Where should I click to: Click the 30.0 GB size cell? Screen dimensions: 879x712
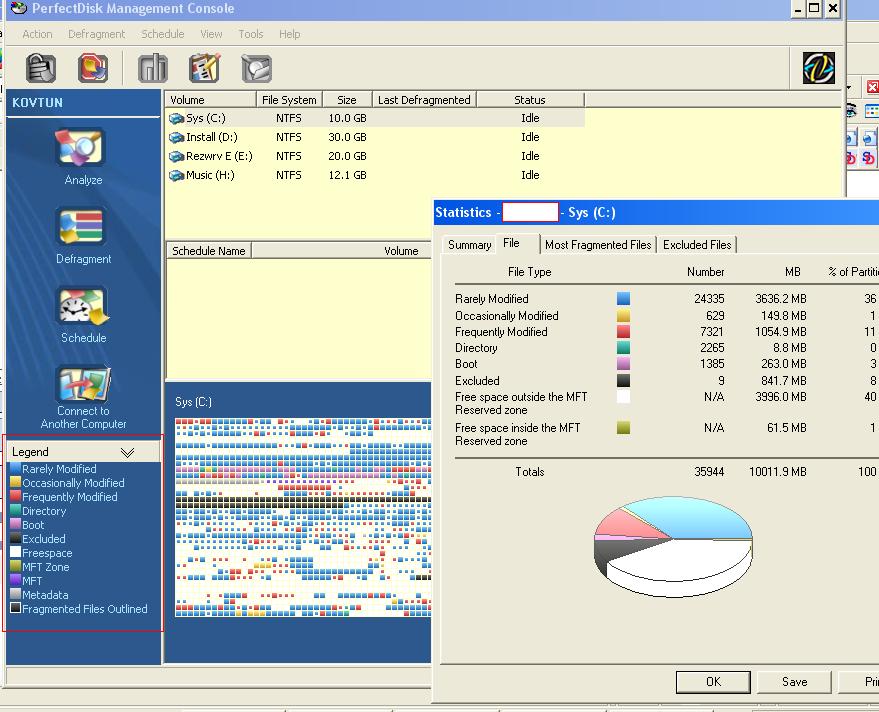[x=347, y=137]
